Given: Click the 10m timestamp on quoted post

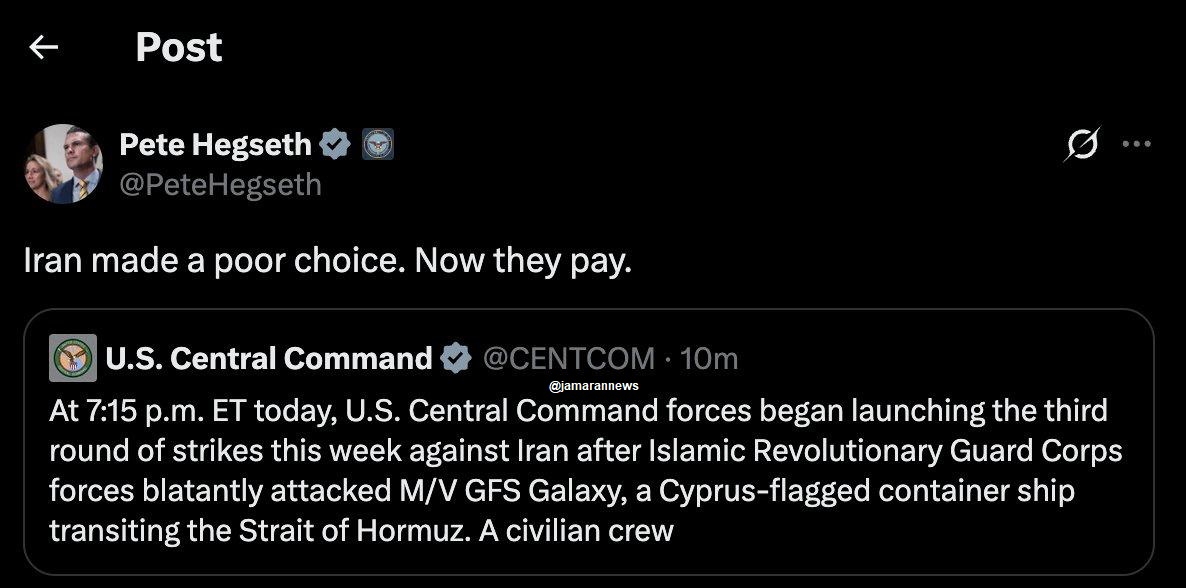Looking at the screenshot, I should [709, 358].
